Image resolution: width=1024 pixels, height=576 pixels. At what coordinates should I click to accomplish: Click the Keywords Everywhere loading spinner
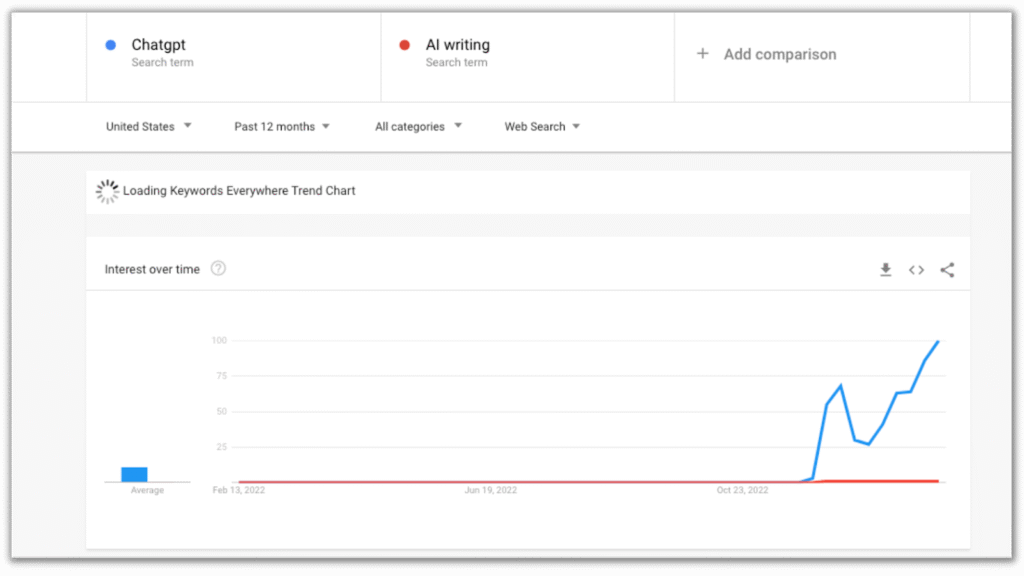point(107,191)
